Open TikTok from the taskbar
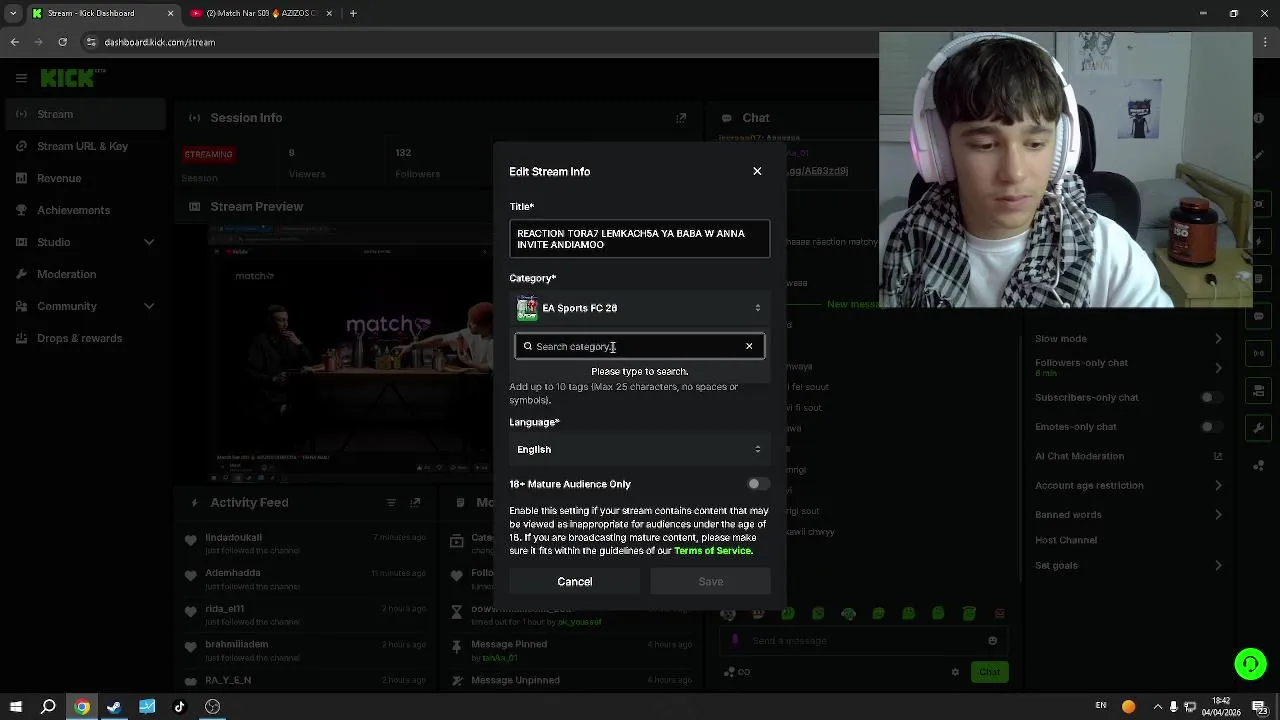Screen dimensions: 1280x720 [x=180, y=707]
